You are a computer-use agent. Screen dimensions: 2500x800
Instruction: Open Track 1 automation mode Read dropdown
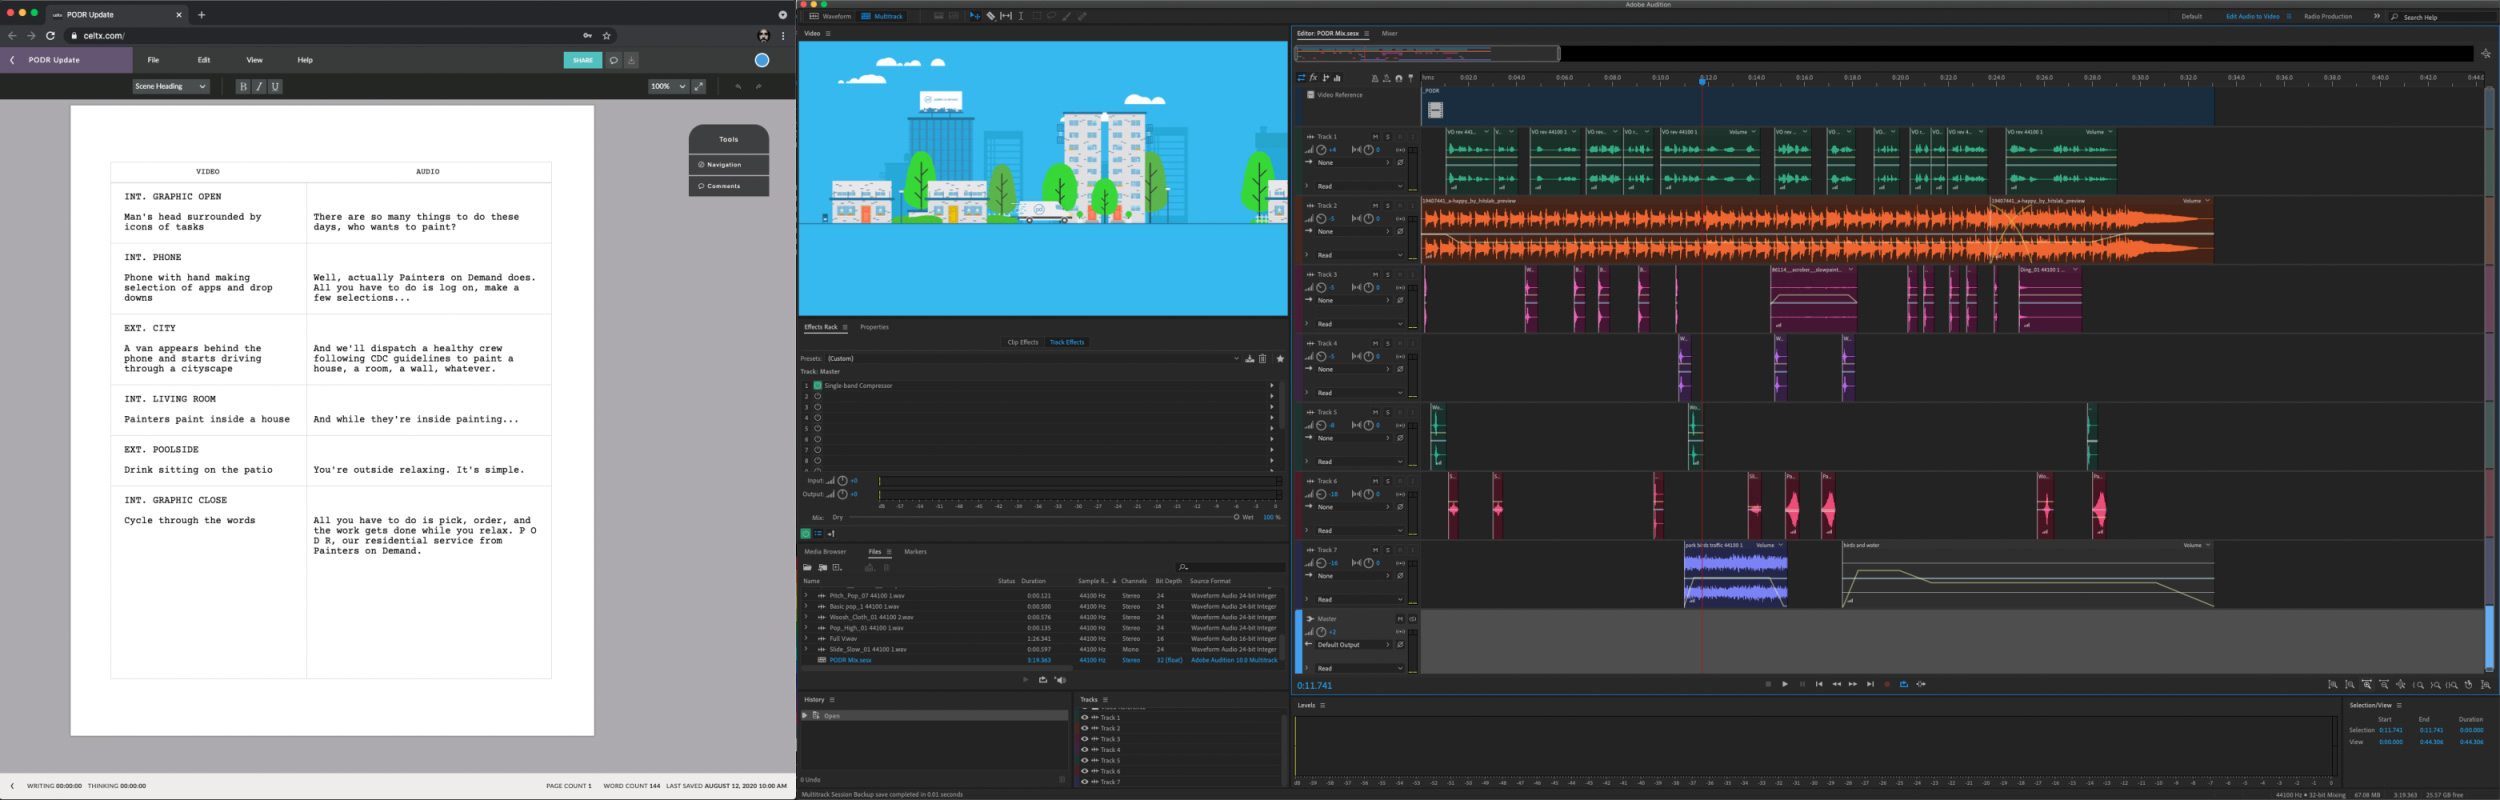tap(1359, 186)
